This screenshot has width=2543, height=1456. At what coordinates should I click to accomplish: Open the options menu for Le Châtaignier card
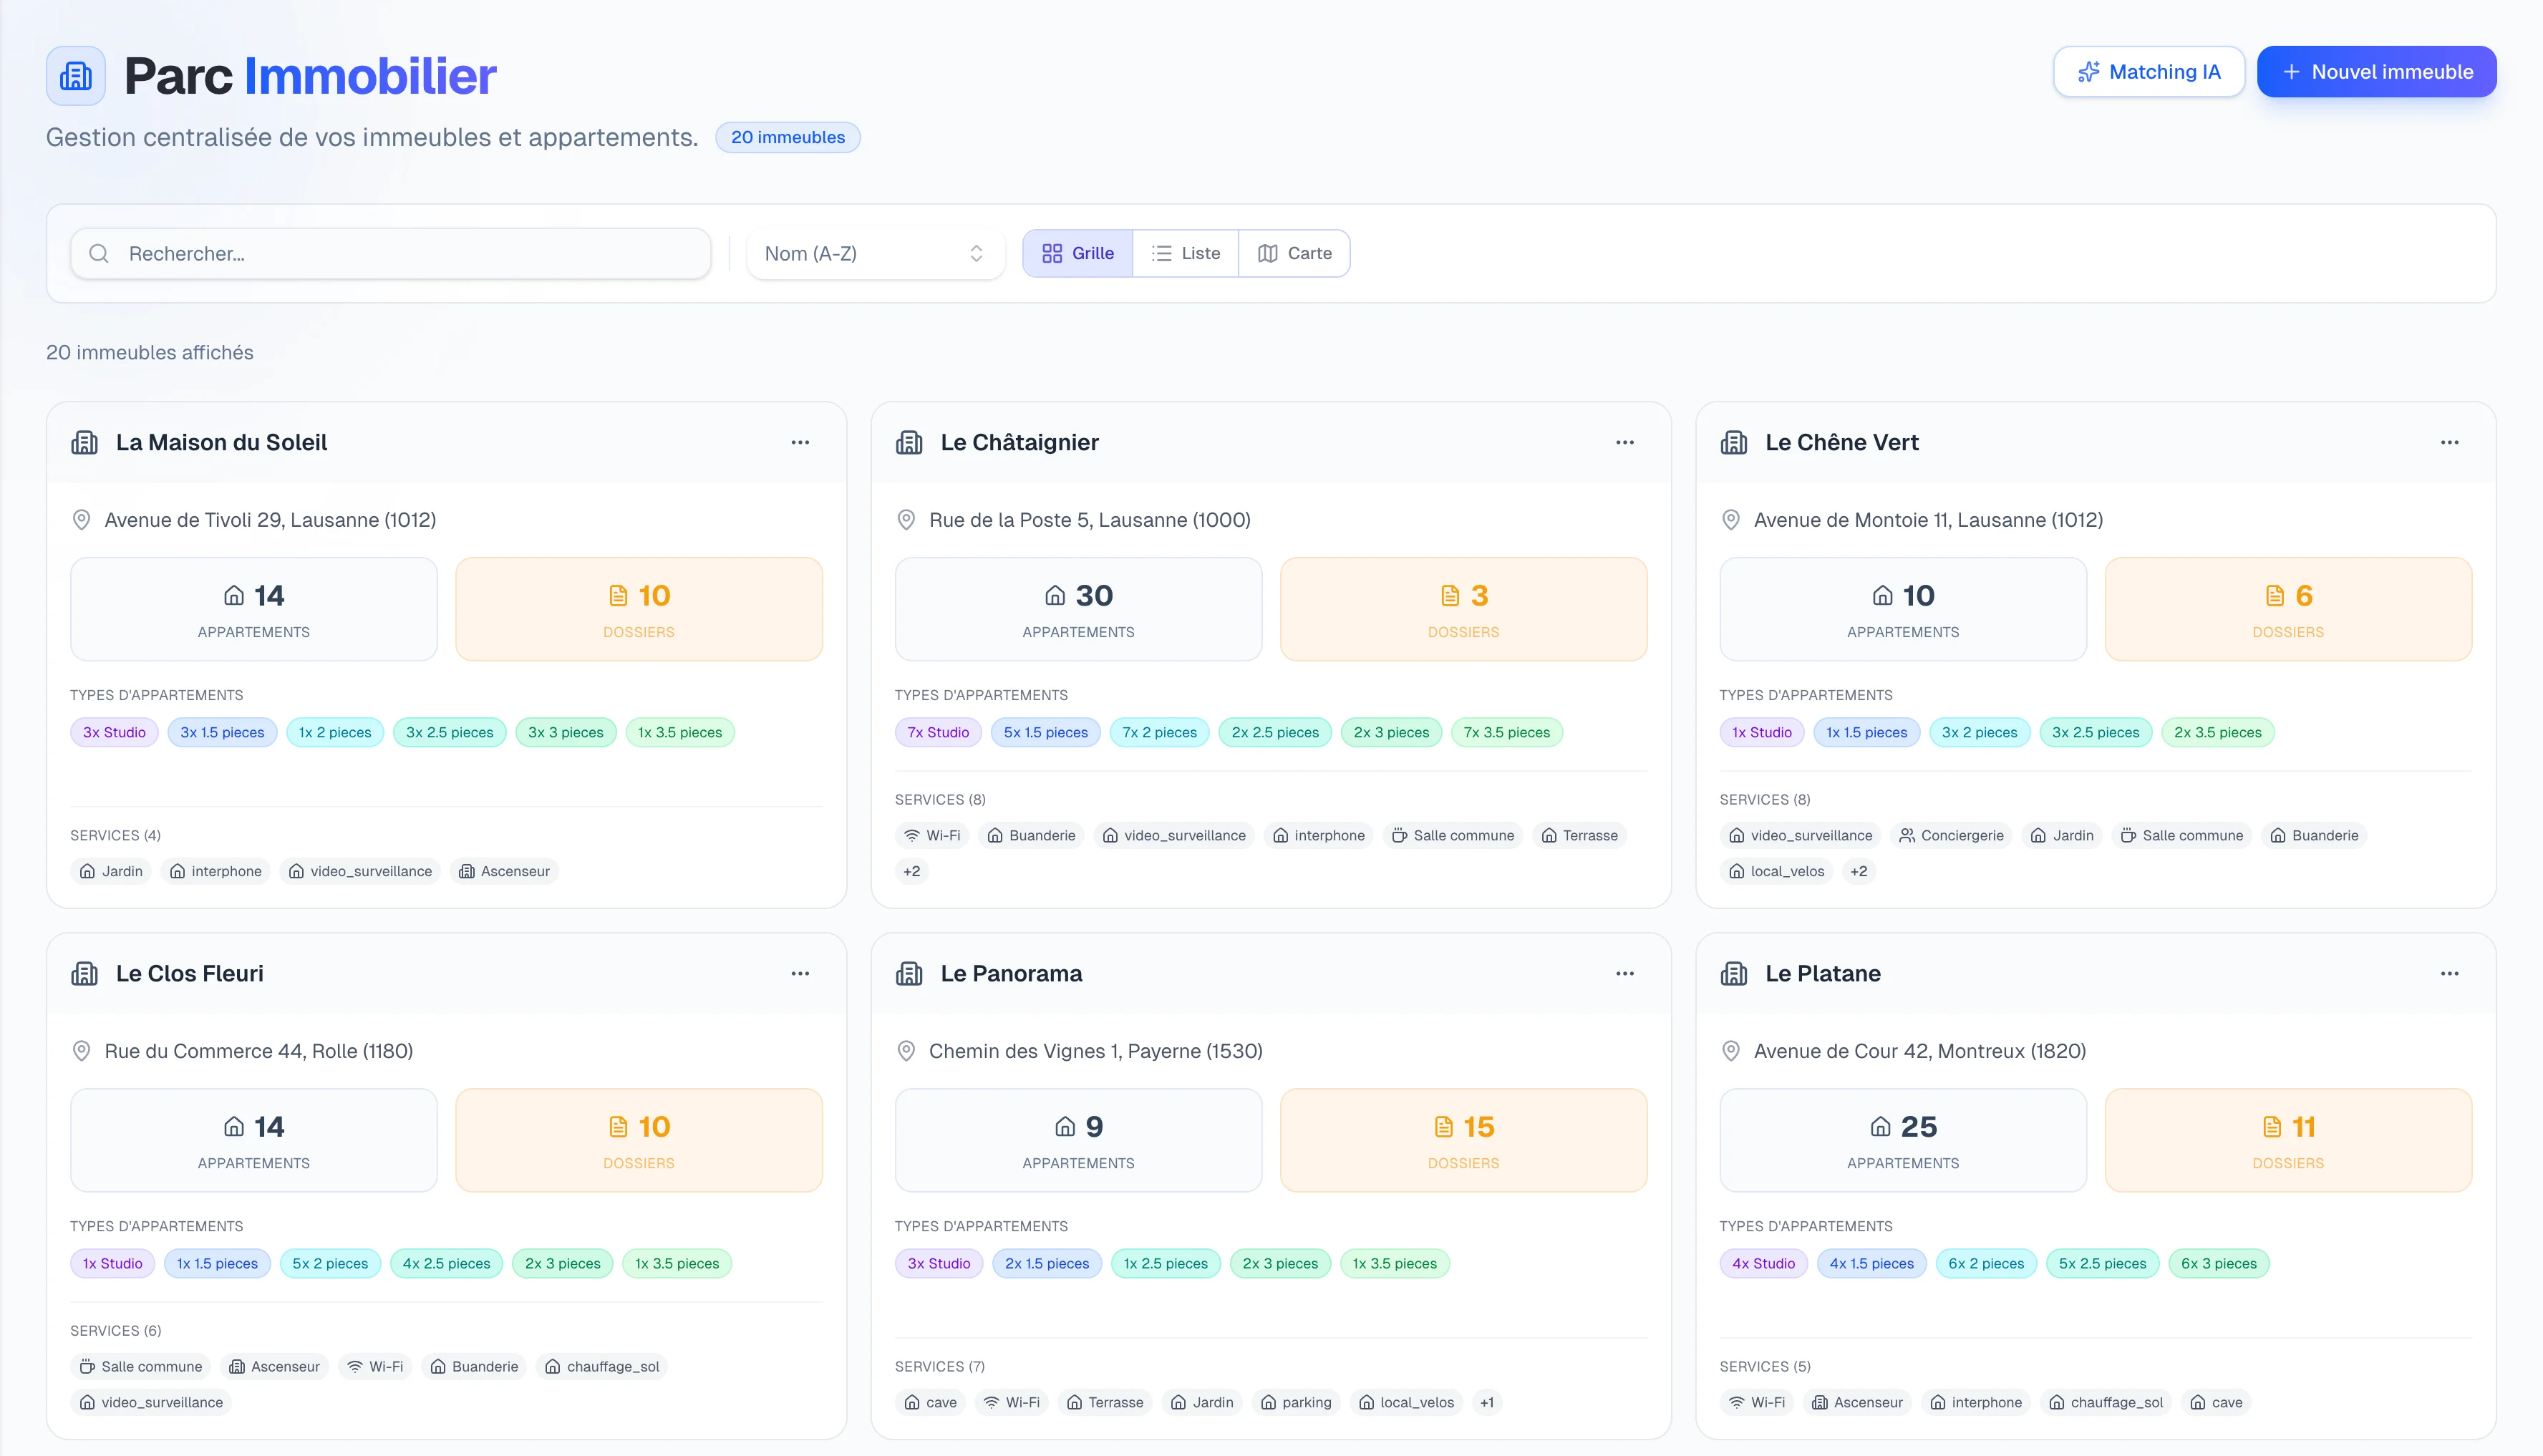(1624, 442)
